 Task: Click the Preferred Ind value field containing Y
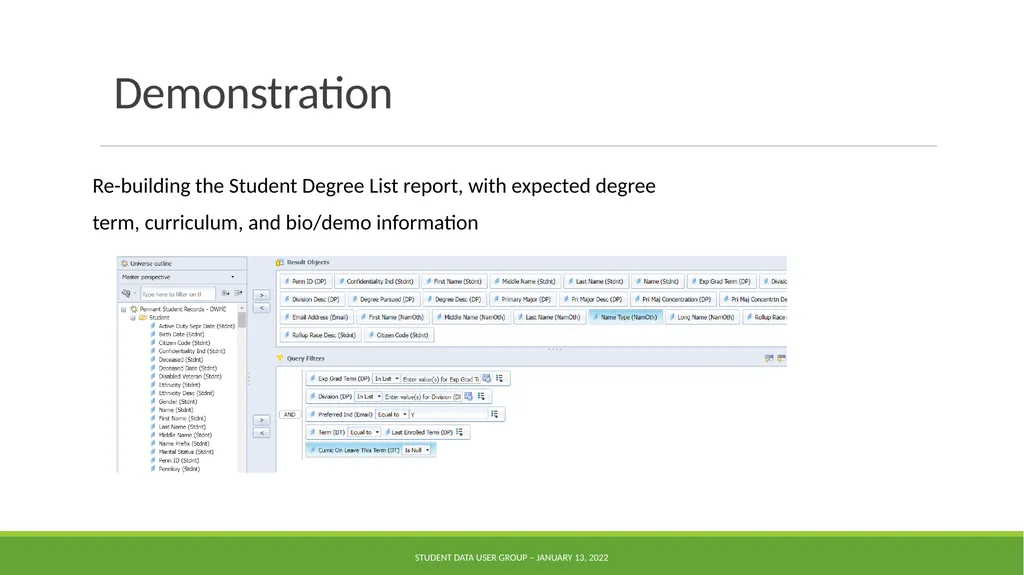449,414
